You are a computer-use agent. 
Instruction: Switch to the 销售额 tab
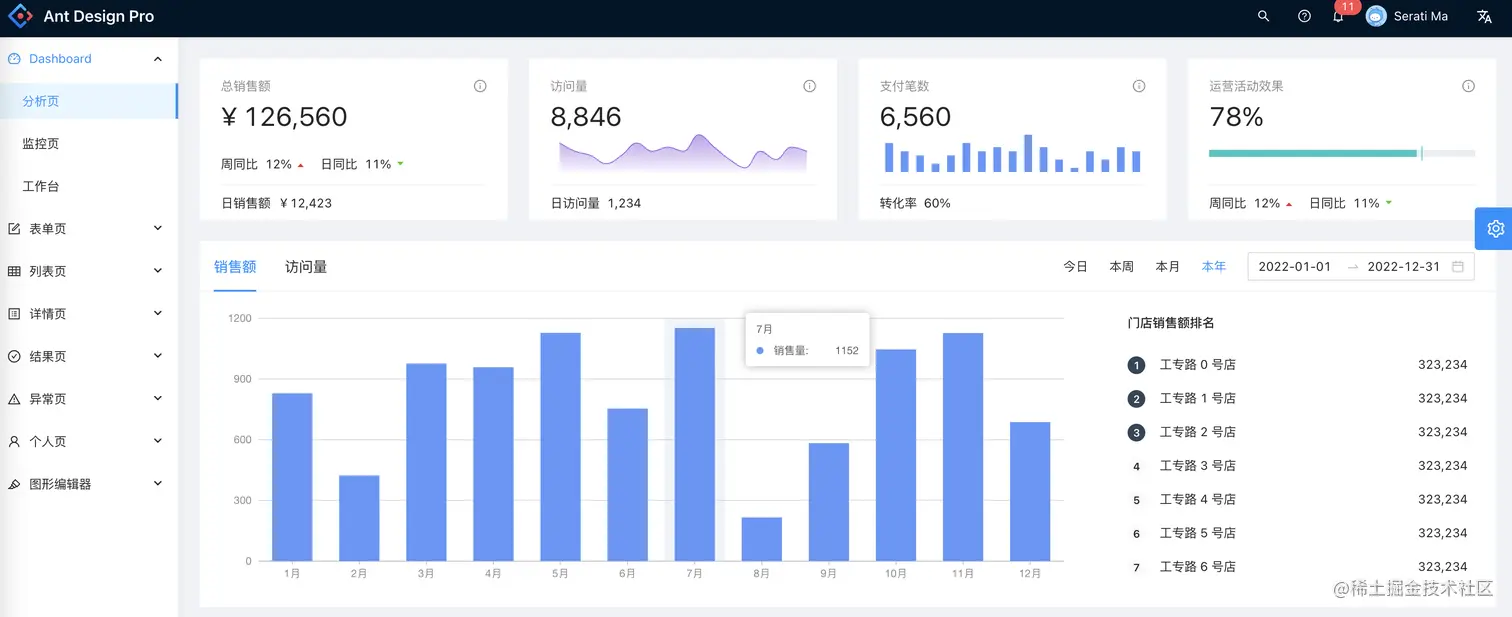[235, 267]
